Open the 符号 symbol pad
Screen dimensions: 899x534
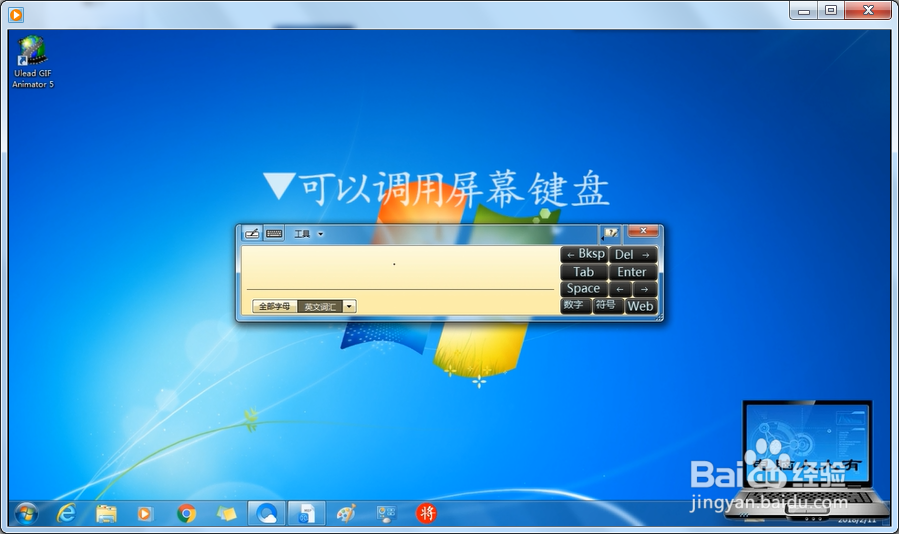point(608,306)
